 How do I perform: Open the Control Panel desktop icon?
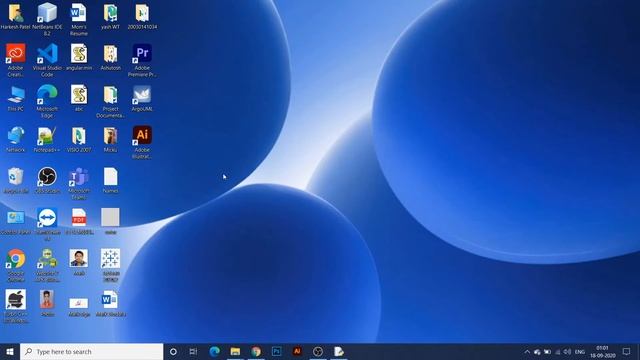(x=16, y=218)
